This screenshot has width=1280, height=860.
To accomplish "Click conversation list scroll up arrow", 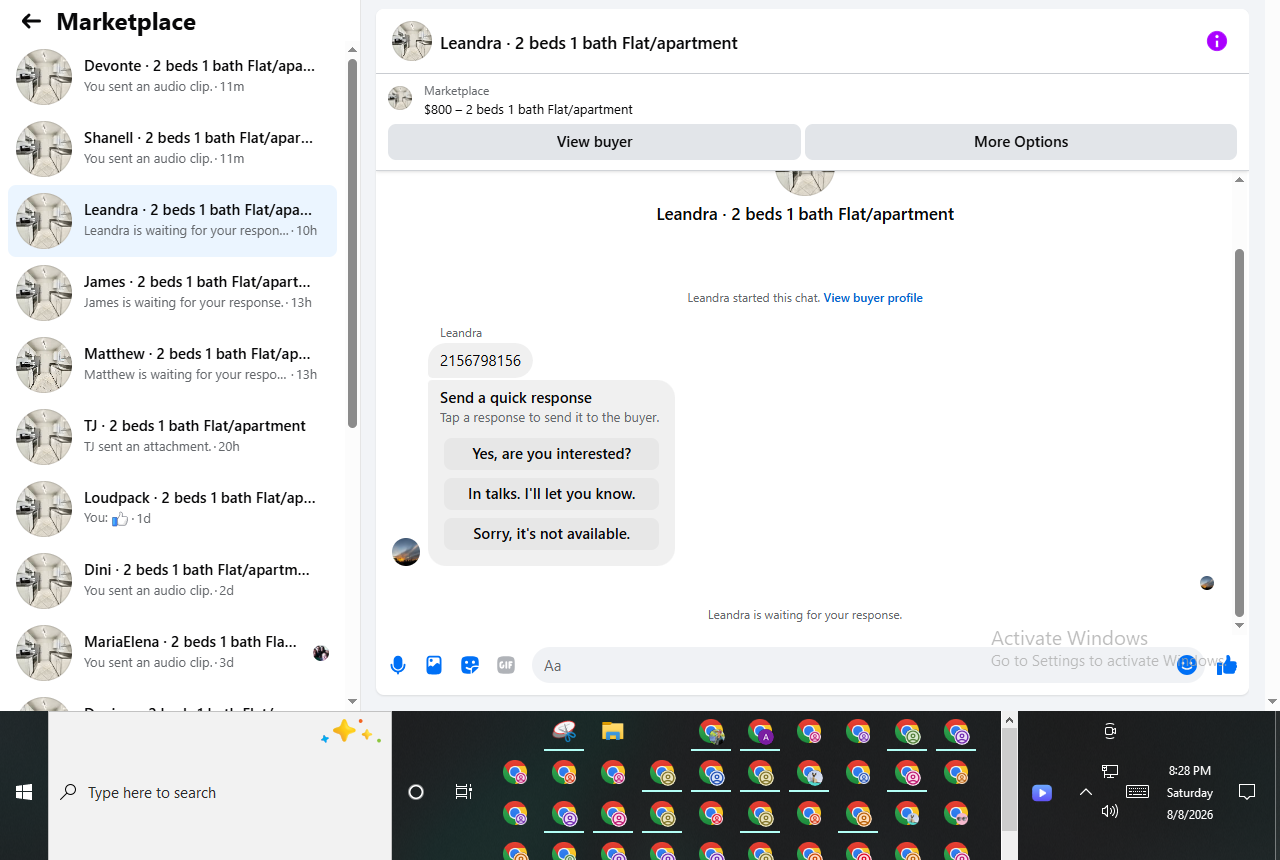I will pos(352,49).
